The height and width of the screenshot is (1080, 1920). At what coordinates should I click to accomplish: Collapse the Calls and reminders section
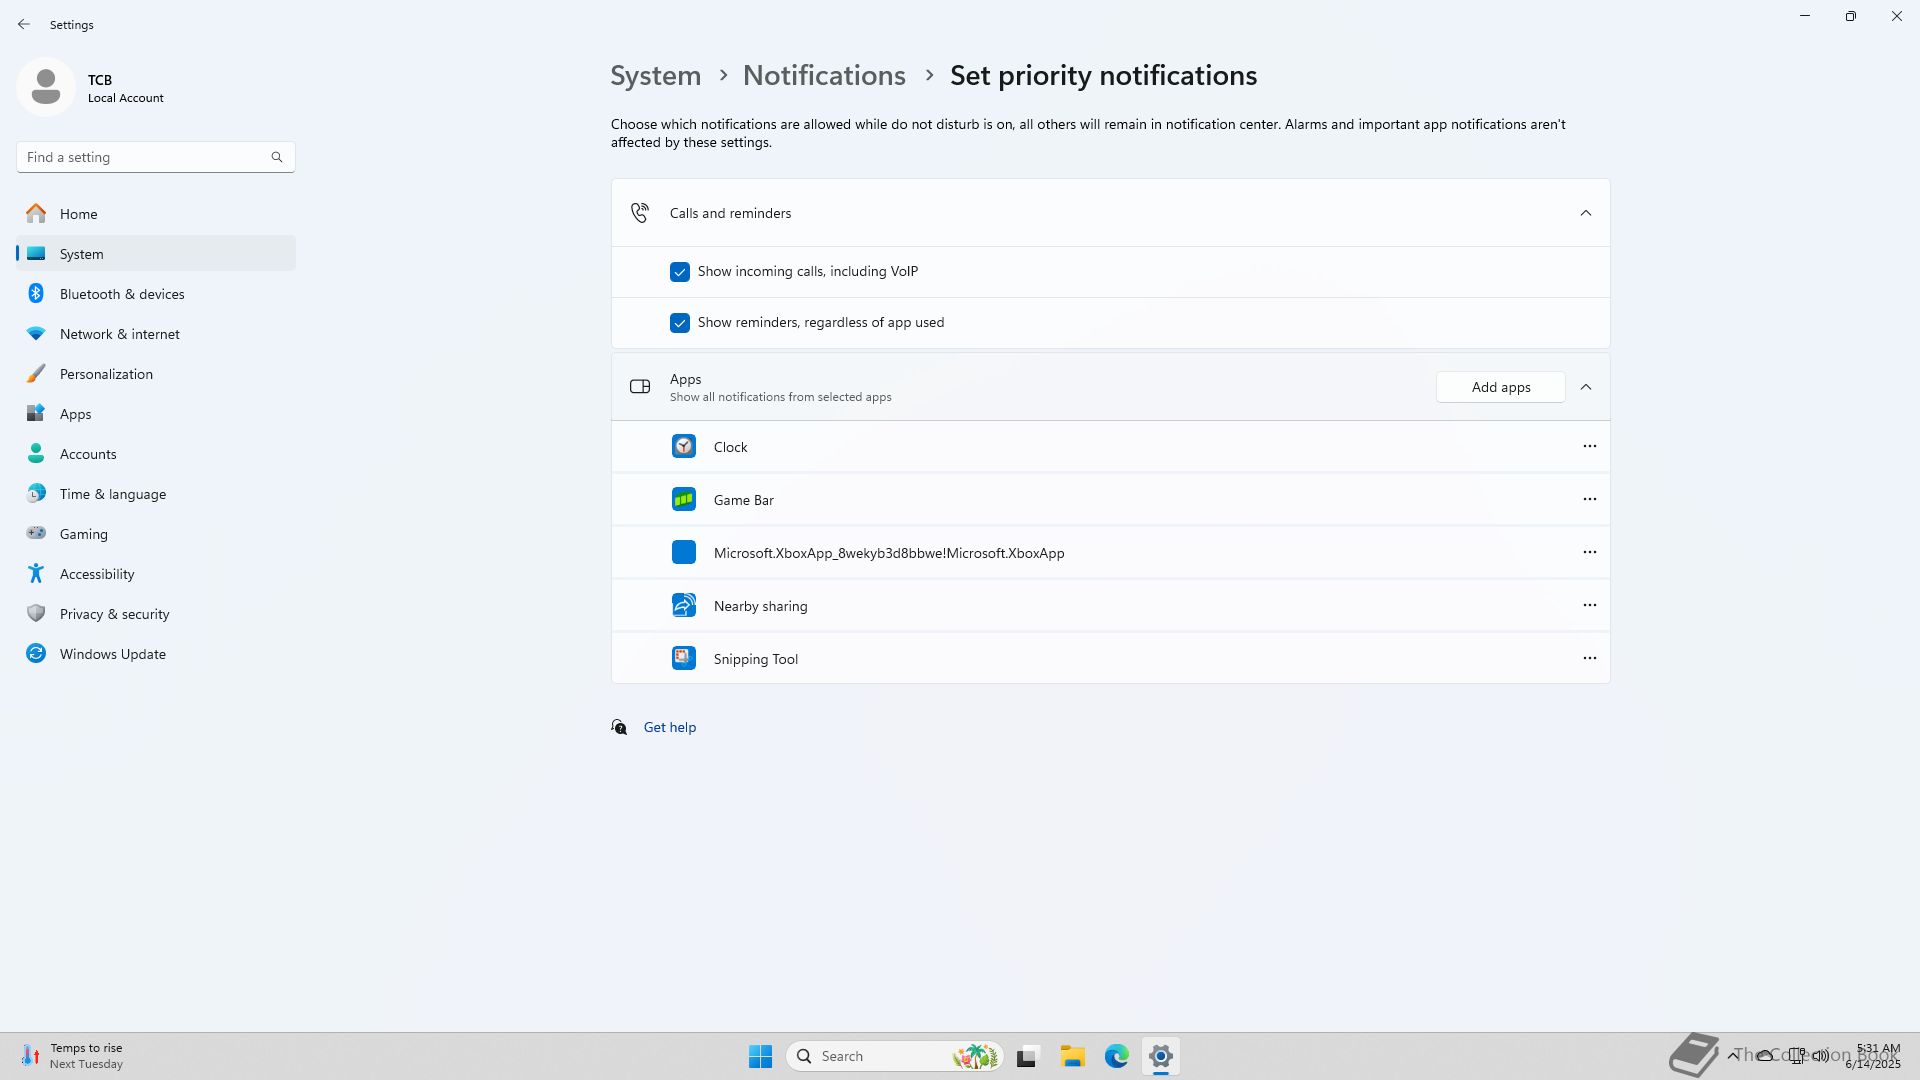pyautogui.click(x=1585, y=213)
